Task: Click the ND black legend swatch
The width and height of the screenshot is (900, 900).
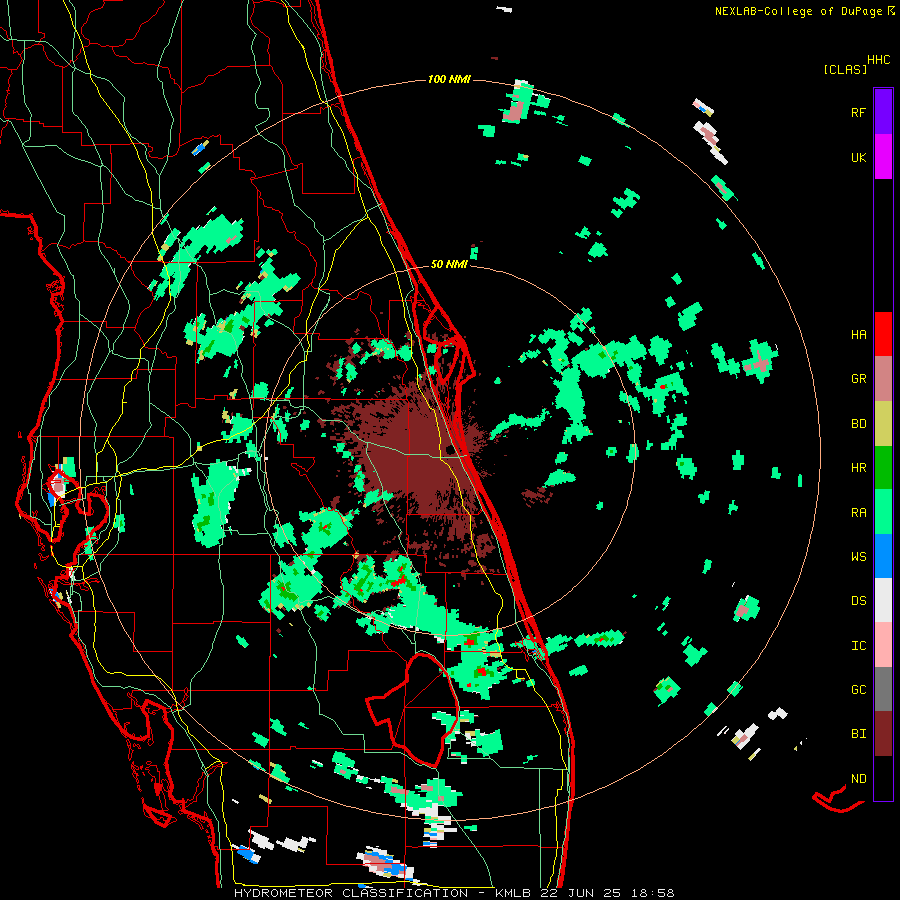Action: pyautogui.click(x=883, y=778)
